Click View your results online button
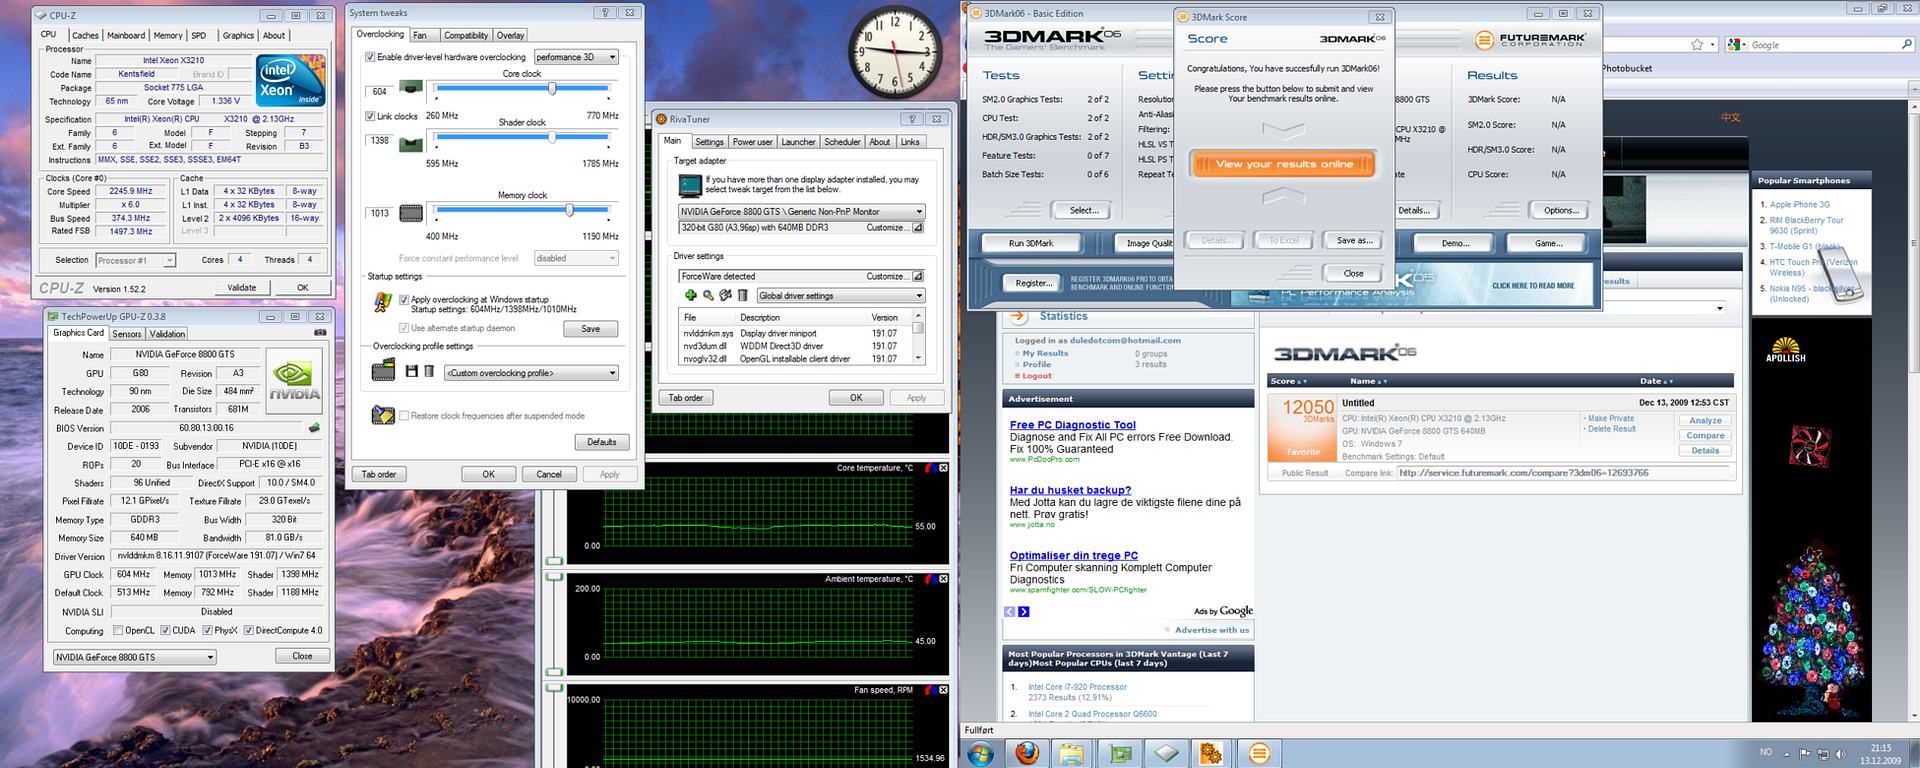This screenshot has width=1920, height=768. [1283, 164]
